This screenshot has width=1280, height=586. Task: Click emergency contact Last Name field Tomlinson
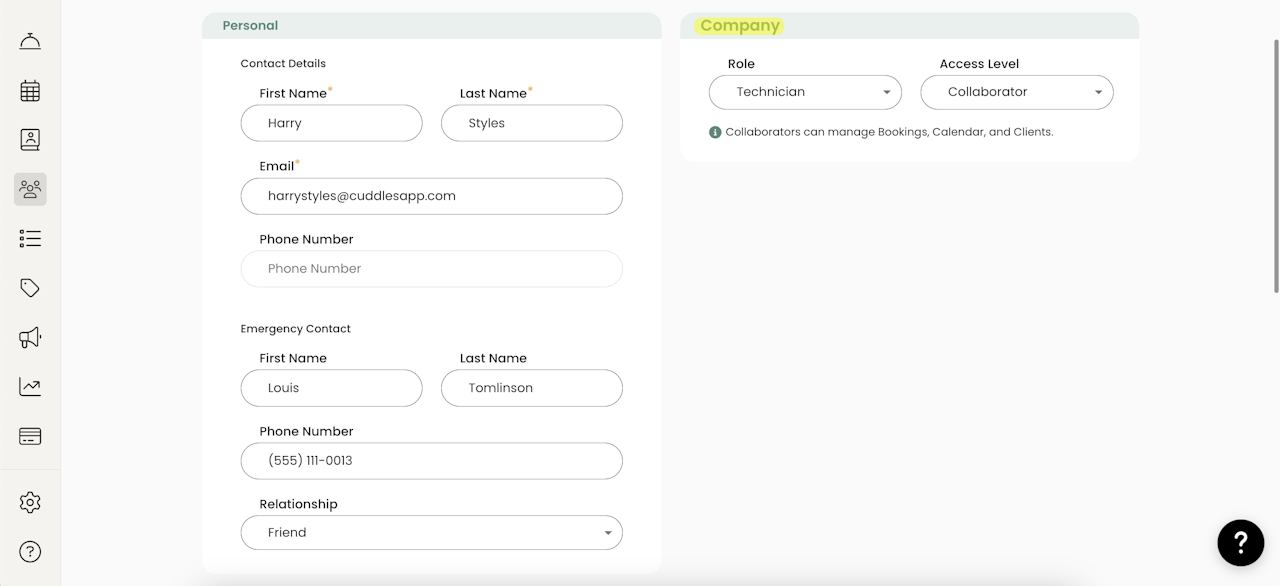(x=531, y=388)
